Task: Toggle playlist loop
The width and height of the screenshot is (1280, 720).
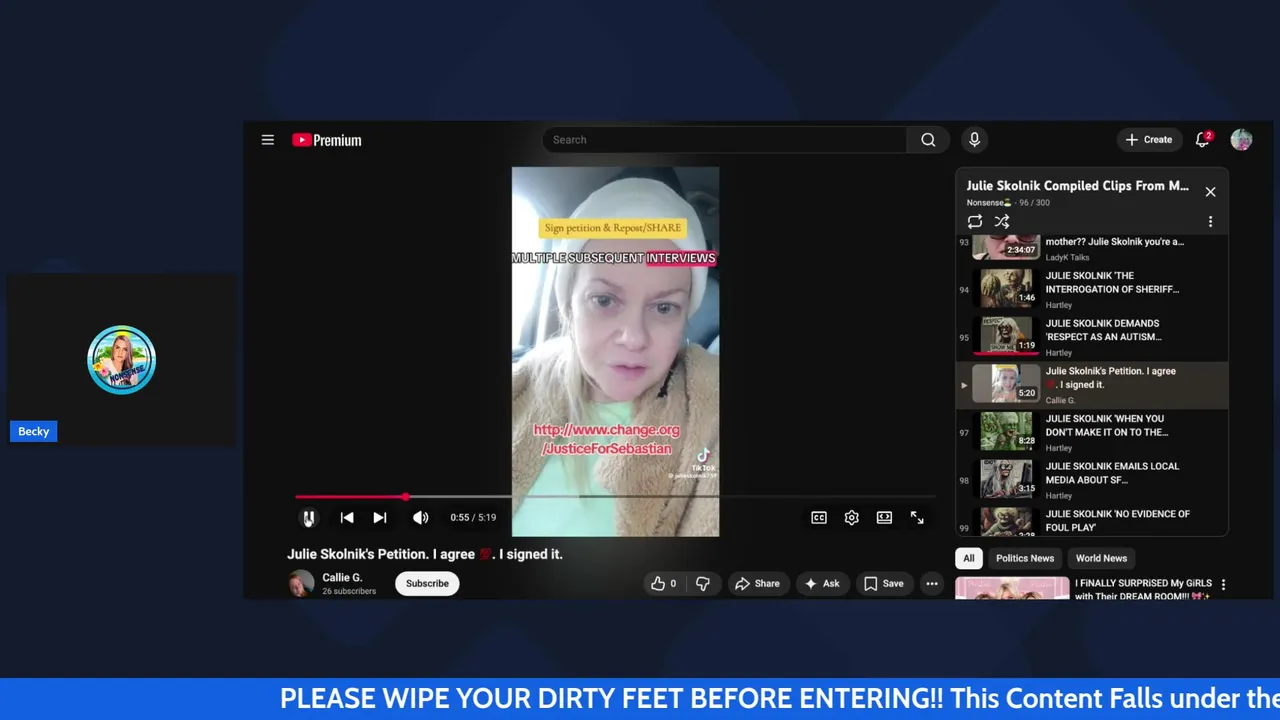Action: [x=975, y=222]
